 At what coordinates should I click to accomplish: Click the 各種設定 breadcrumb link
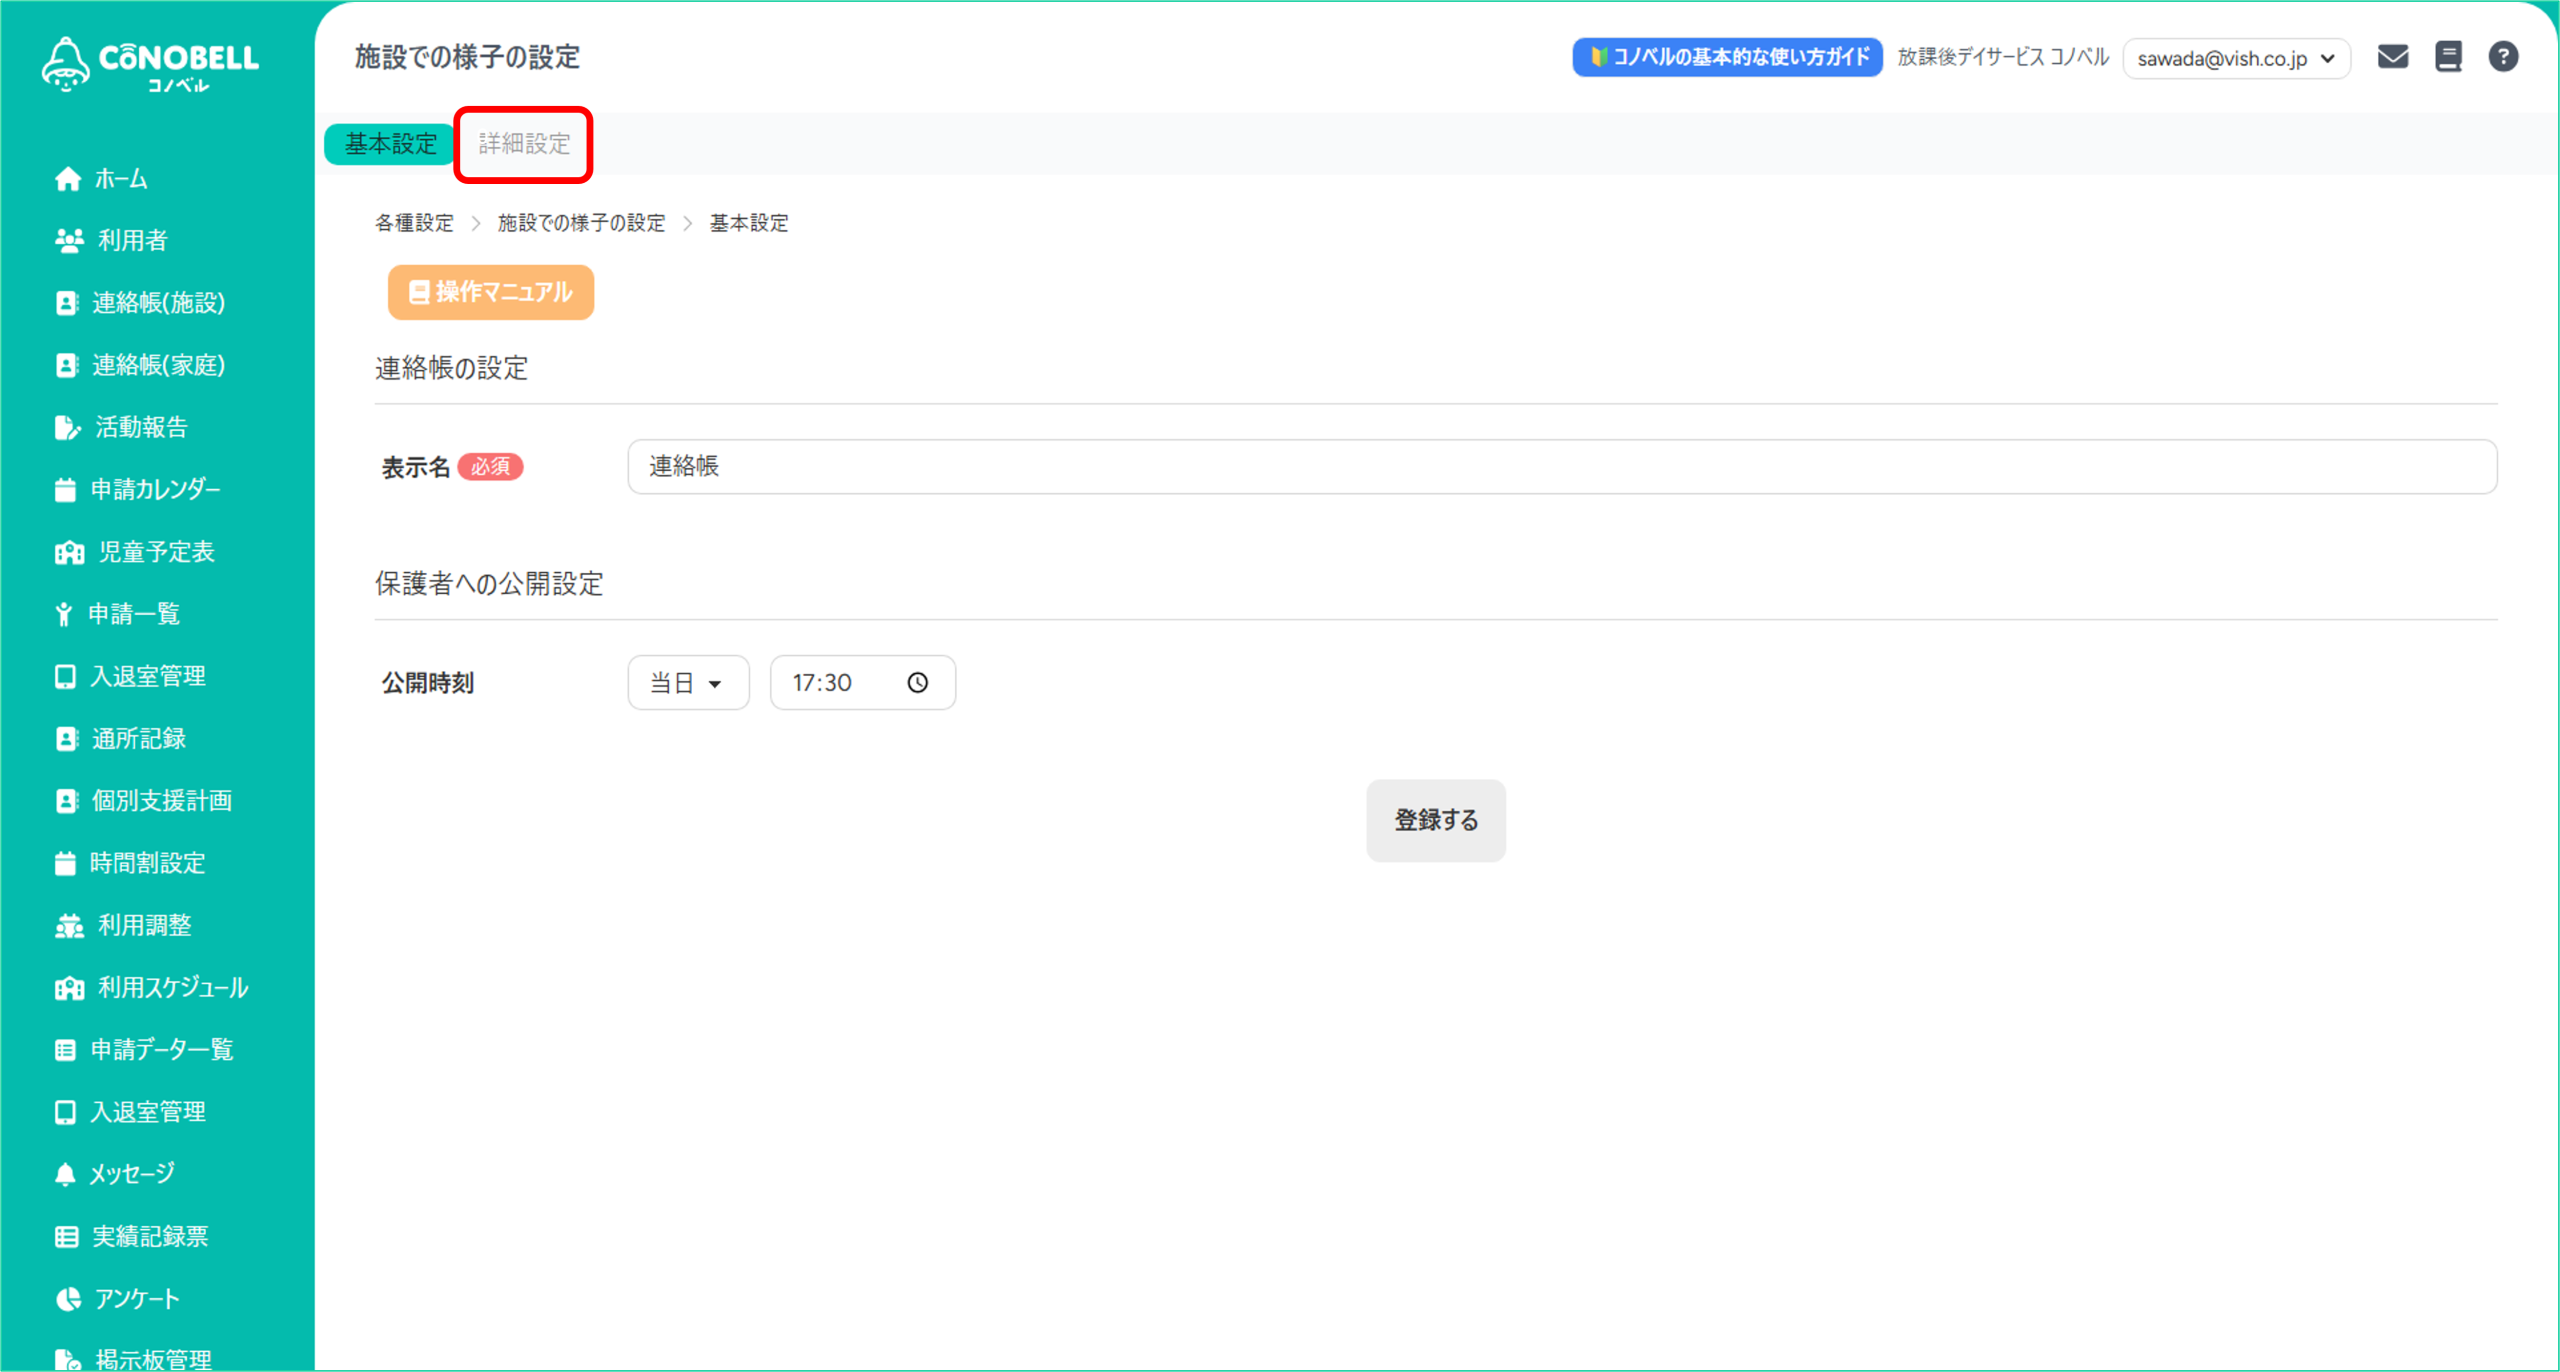pyautogui.click(x=414, y=223)
